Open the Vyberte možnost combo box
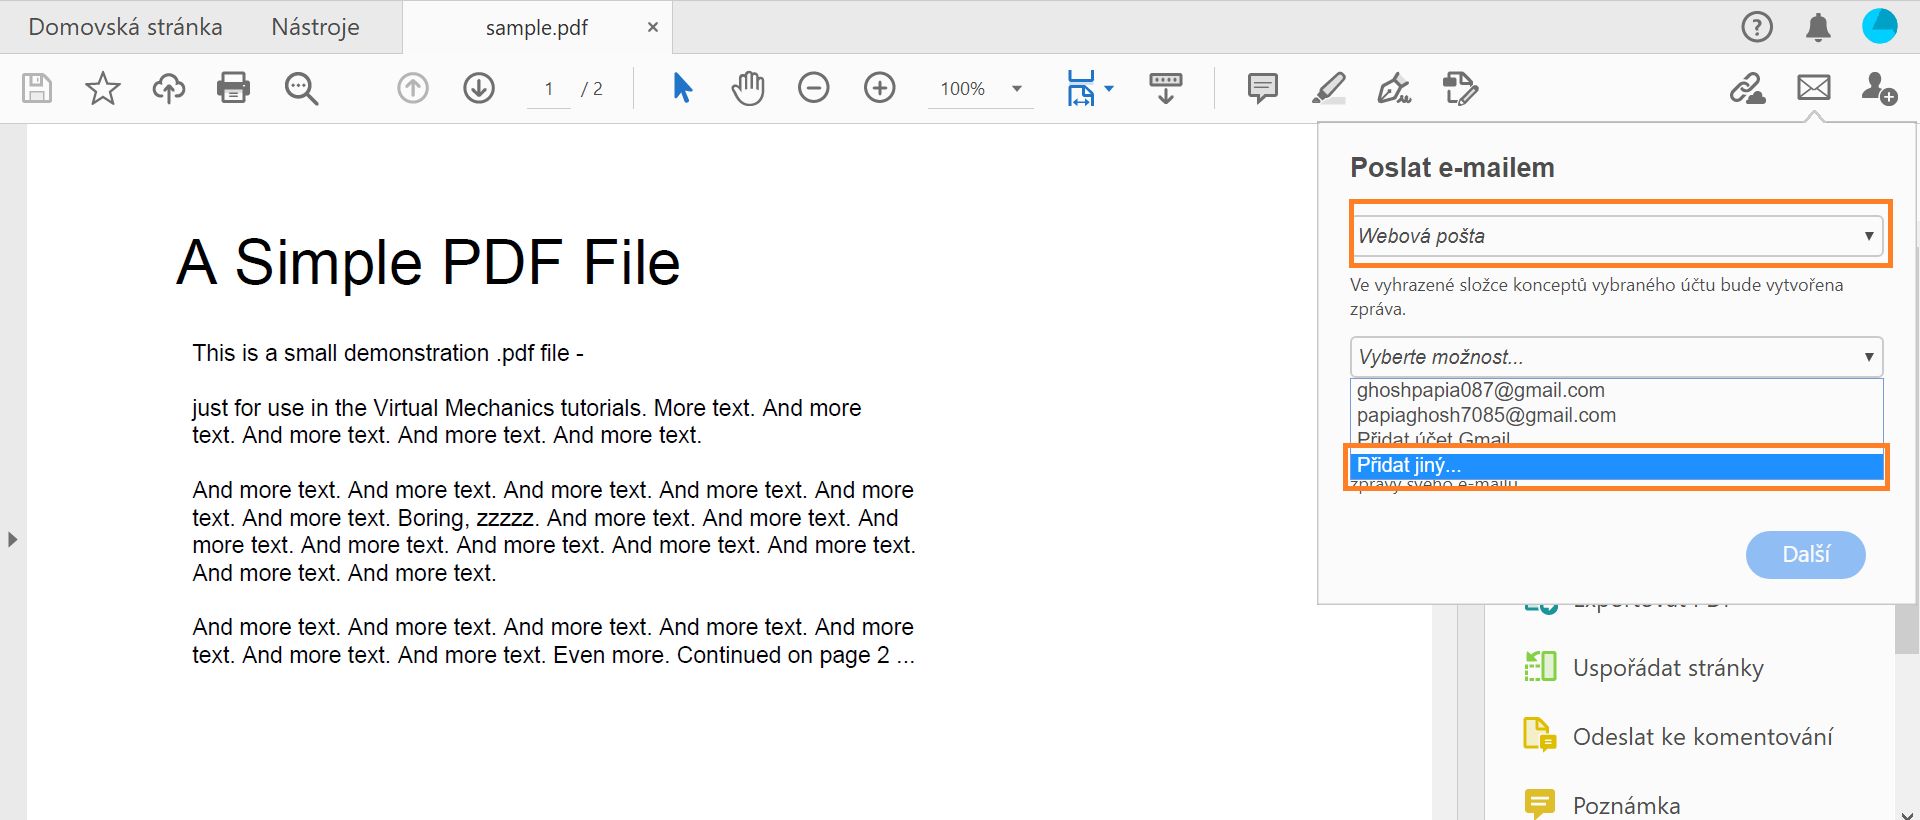 (x=1616, y=357)
